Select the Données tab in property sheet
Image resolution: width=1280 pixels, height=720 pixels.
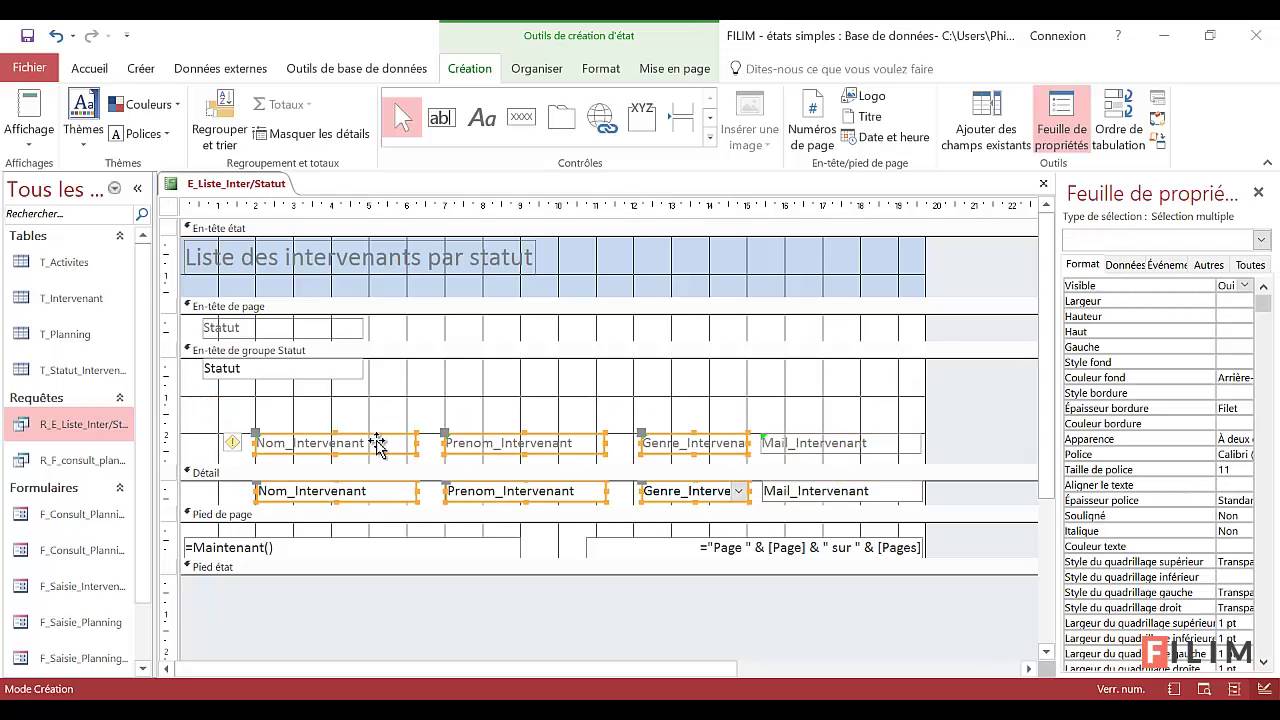(x=1125, y=265)
